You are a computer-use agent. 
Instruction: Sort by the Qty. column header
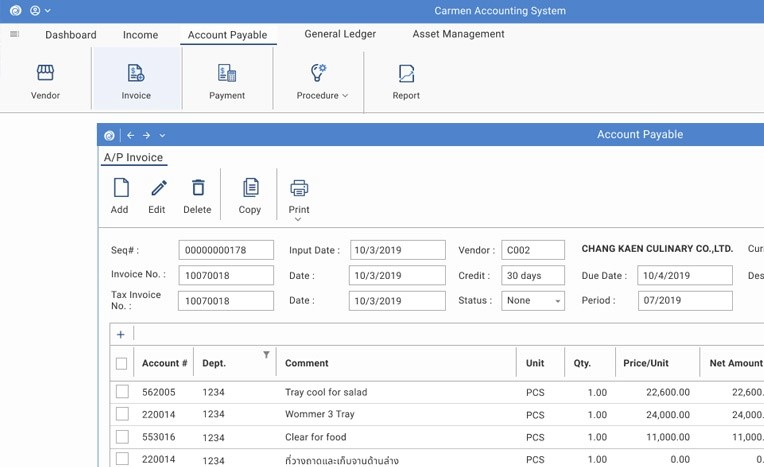[x=582, y=363]
